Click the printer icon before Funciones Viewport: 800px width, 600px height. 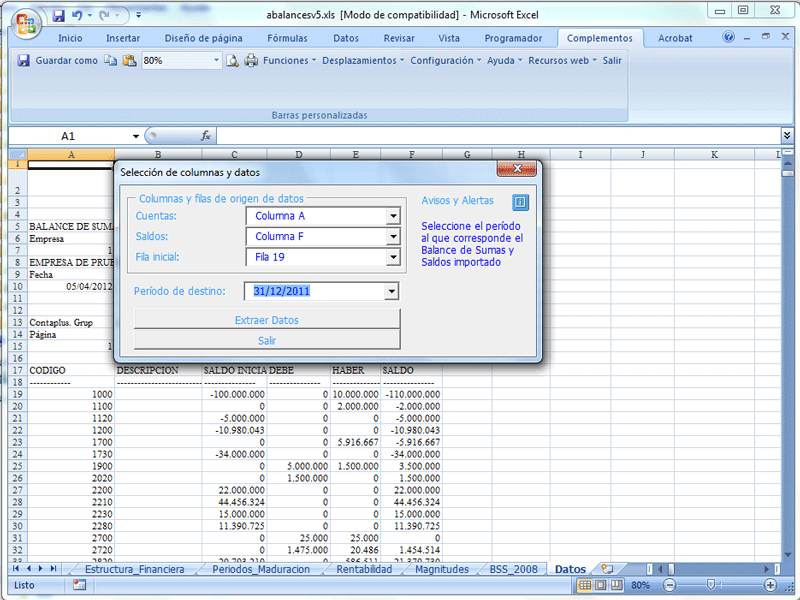(251, 61)
